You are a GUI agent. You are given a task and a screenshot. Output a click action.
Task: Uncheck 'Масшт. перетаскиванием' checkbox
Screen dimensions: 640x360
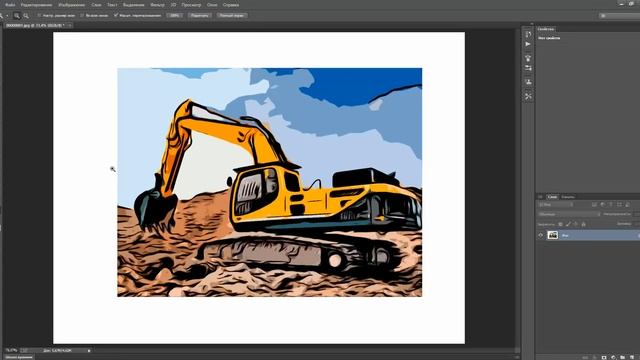tap(116, 16)
